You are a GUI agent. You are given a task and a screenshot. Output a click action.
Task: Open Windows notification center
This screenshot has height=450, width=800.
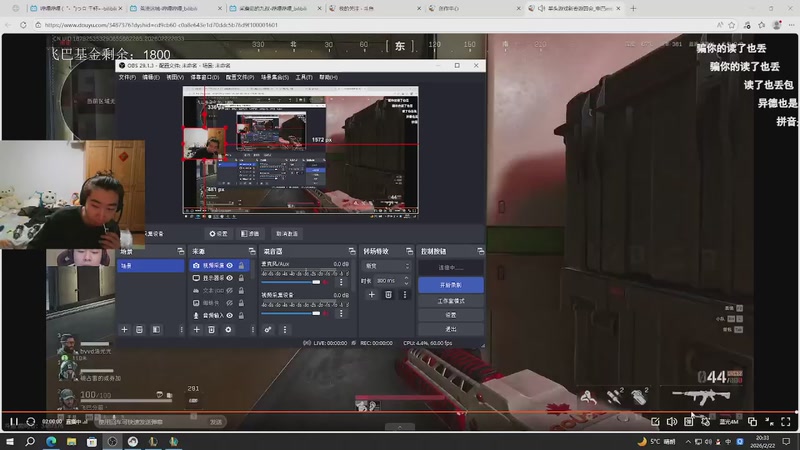coord(786,441)
